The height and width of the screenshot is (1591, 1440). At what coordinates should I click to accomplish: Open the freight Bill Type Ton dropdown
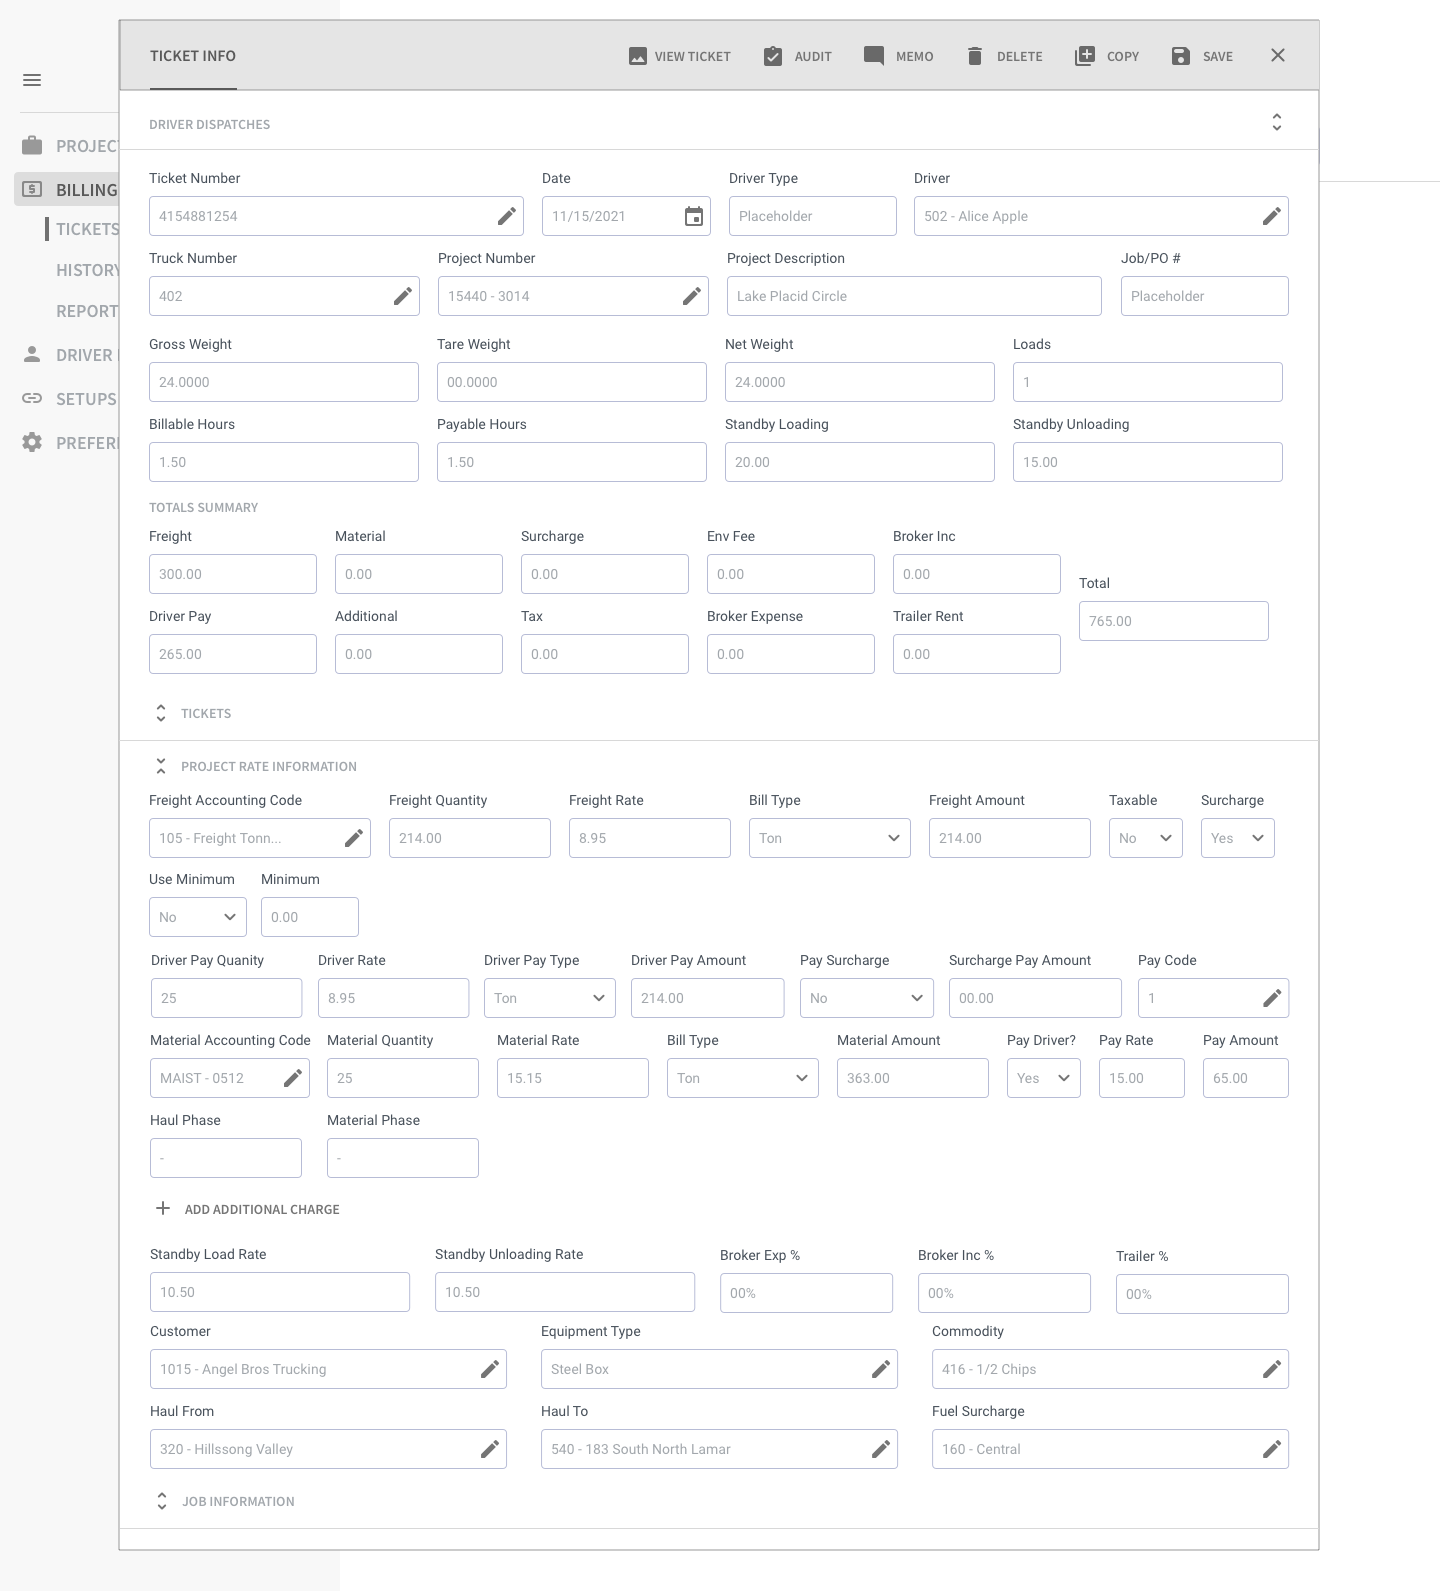[830, 838]
